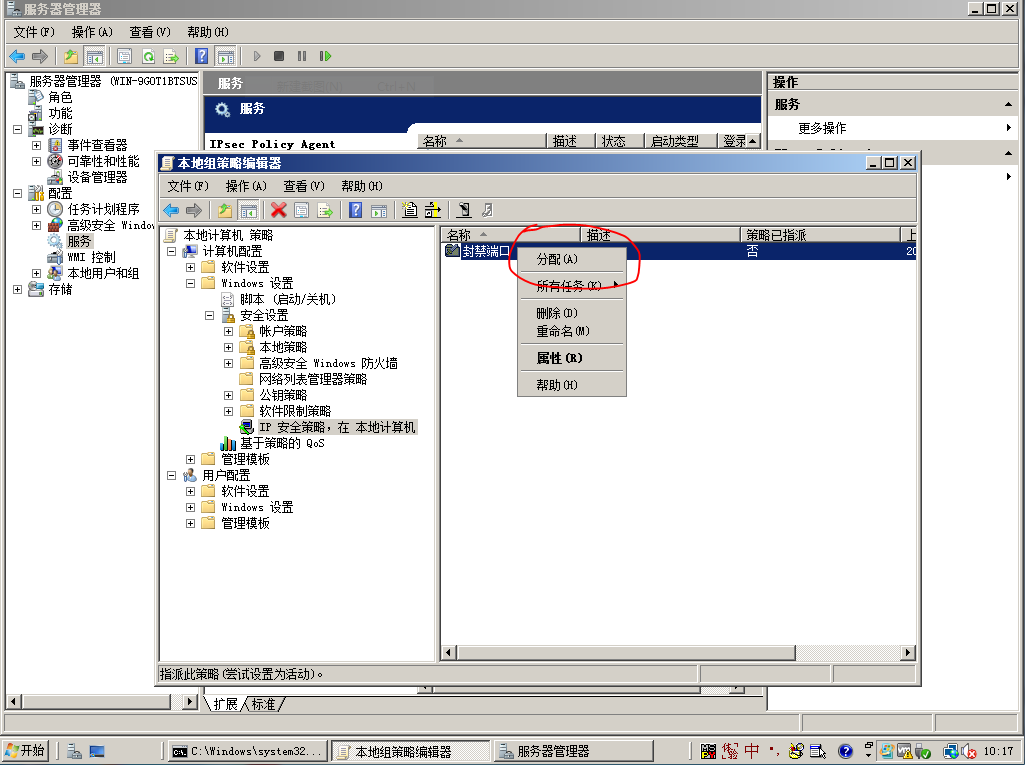Image resolution: width=1025 pixels, height=765 pixels.
Task: Click manage IP filter lists toolbar icon
Action: (x=433, y=210)
